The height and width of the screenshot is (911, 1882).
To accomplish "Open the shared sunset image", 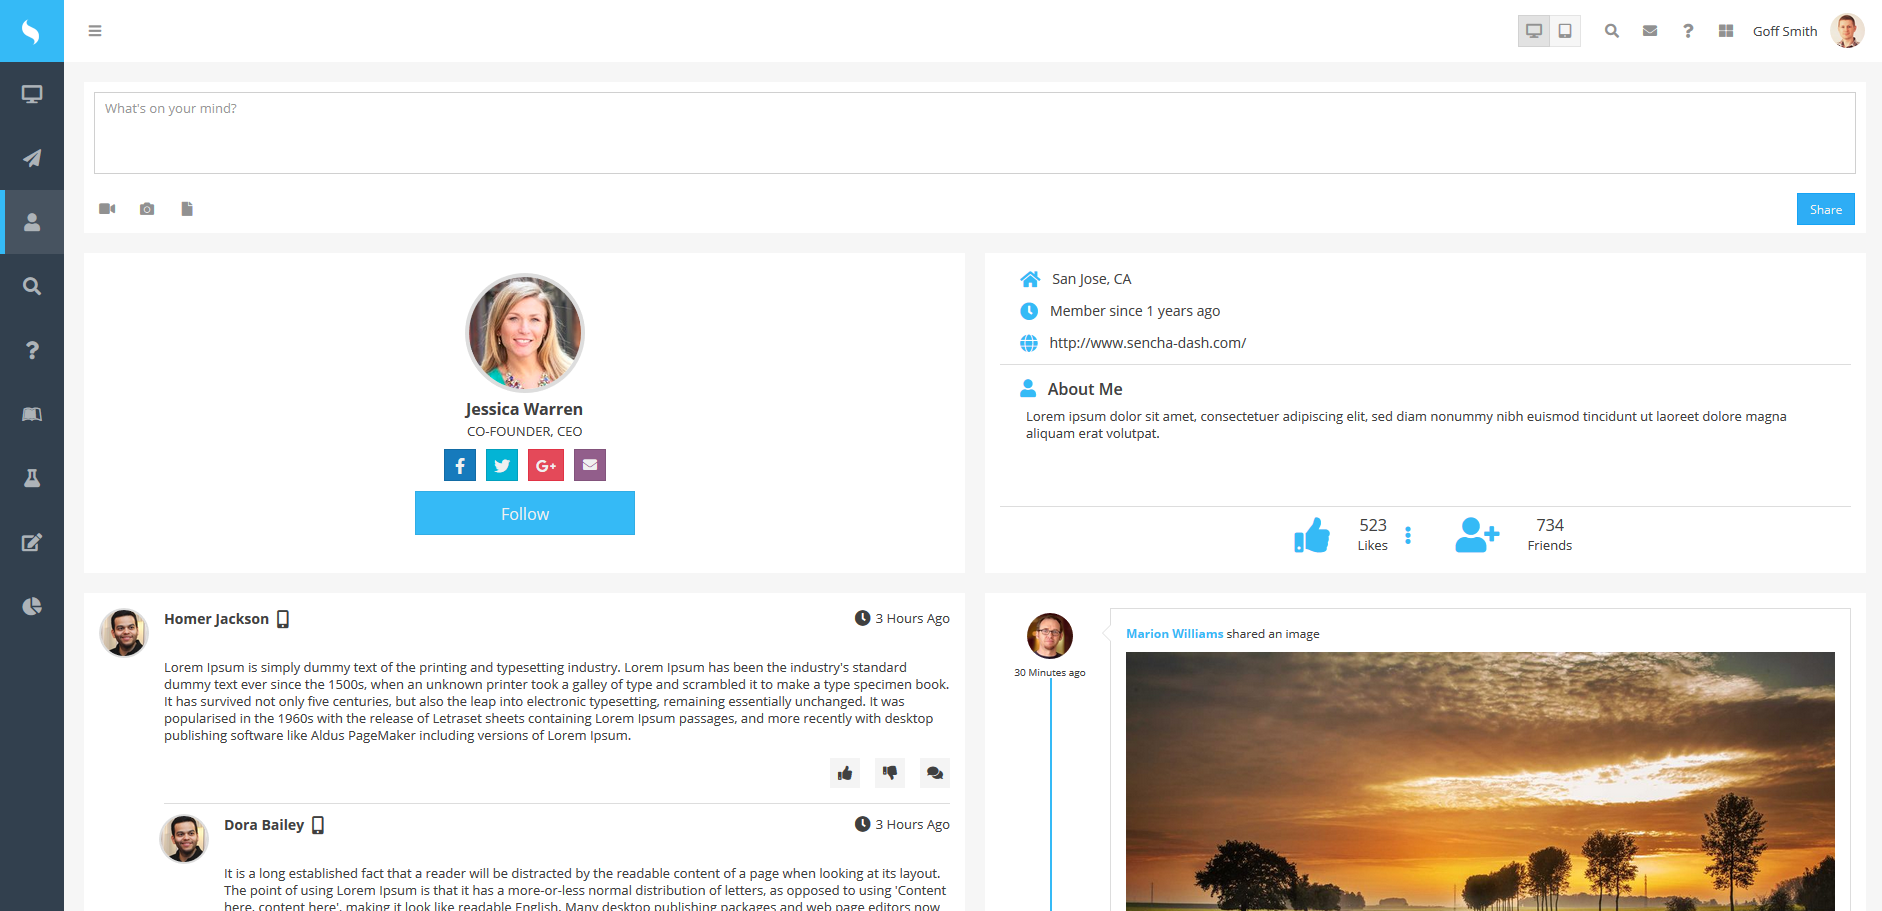I will click(1480, 781).
